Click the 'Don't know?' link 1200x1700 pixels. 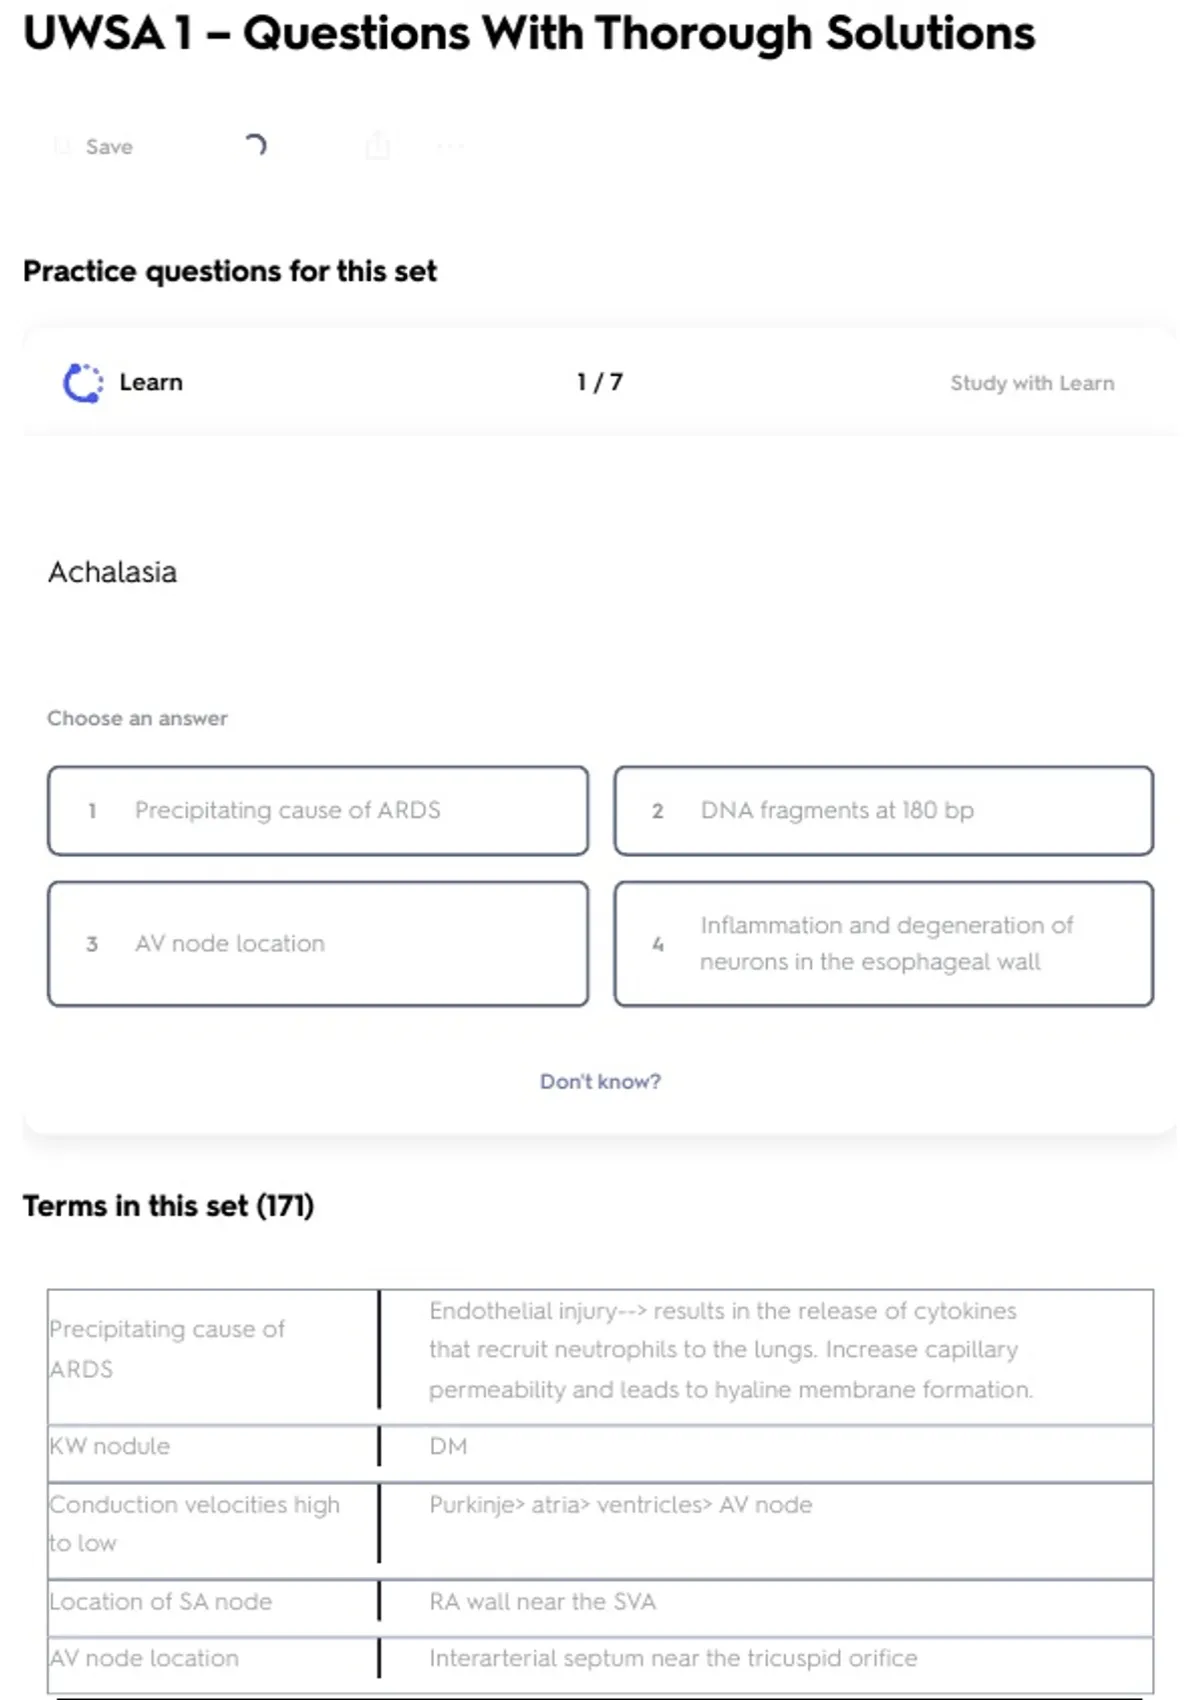tap(600, 1081)
